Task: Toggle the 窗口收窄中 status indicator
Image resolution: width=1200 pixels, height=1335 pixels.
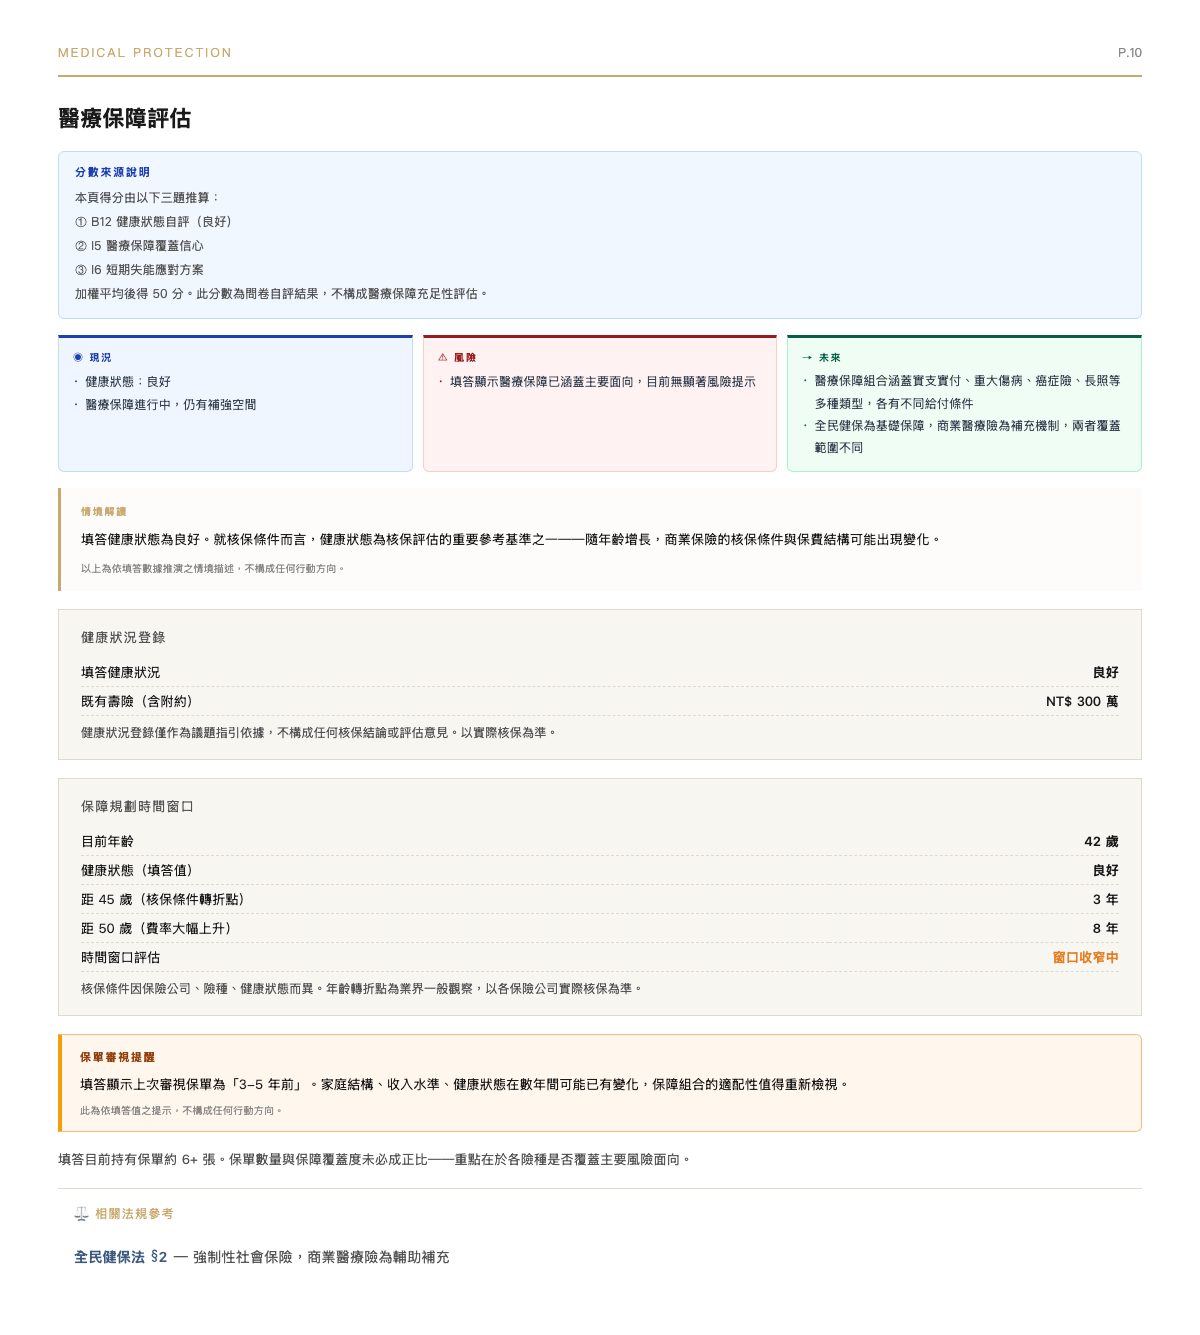Action: pyautogui.click(x=1086, y=958)
